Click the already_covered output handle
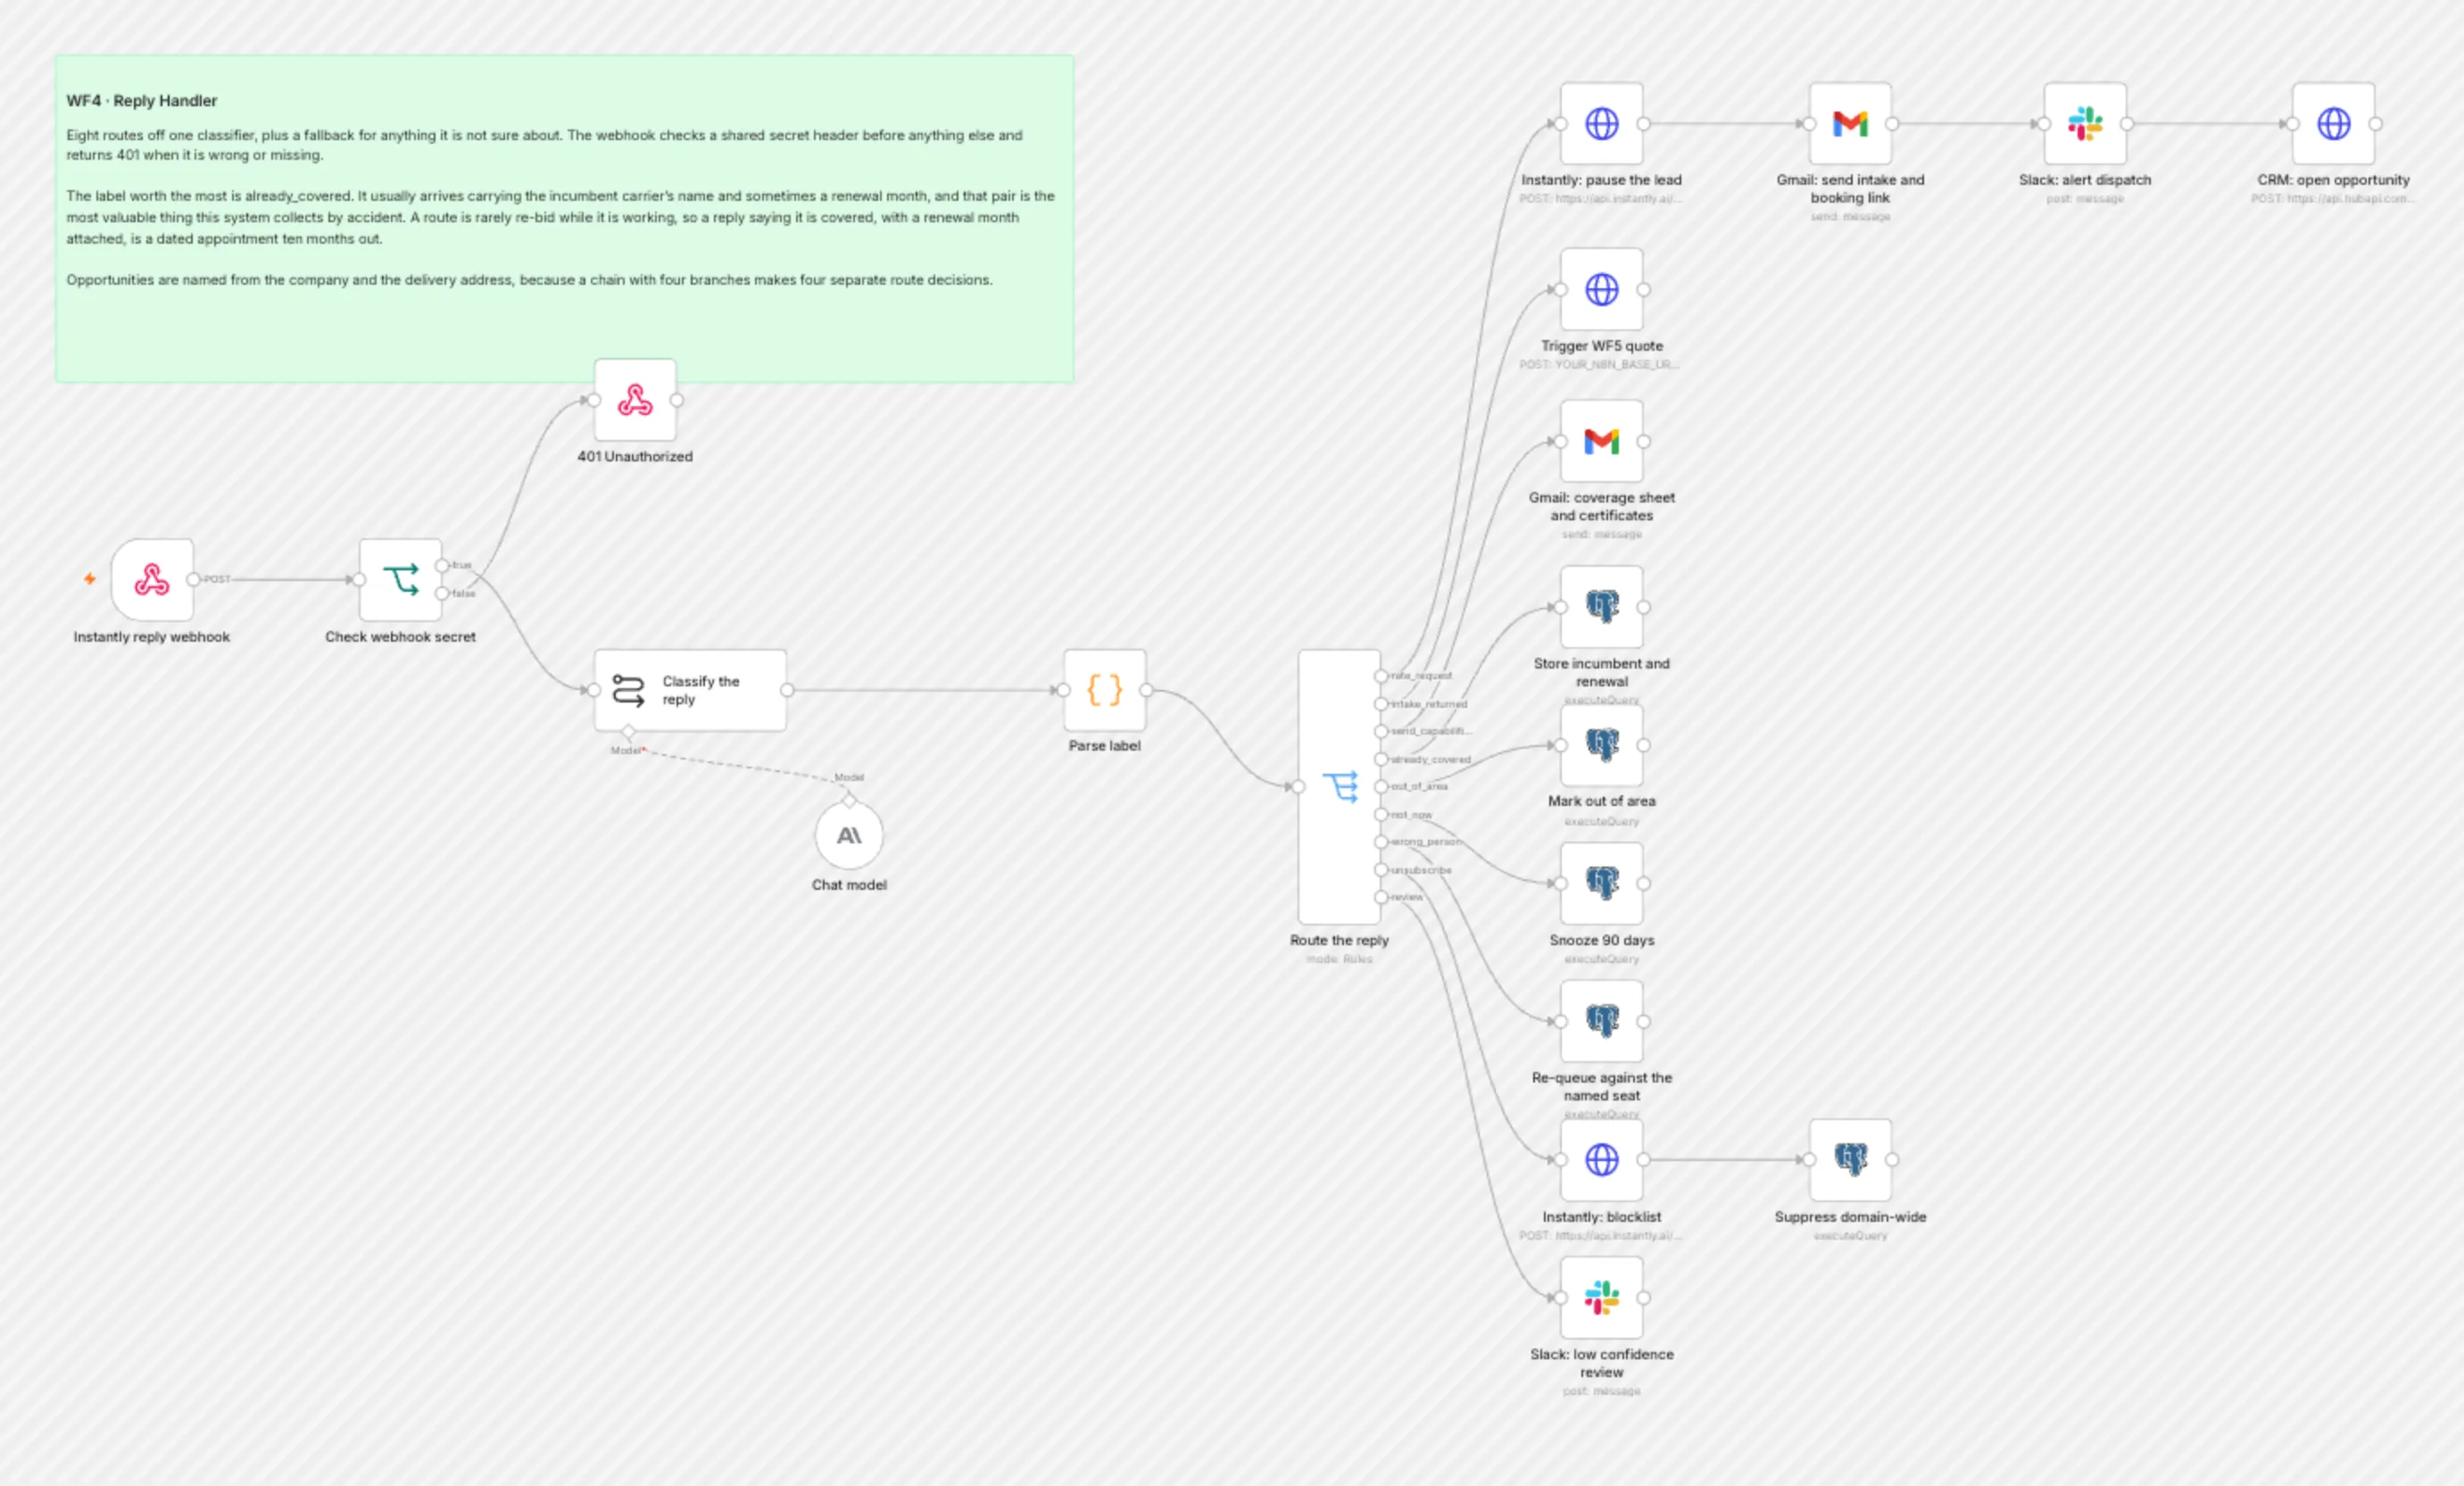2464x1486 pixels. (1381, 759)
